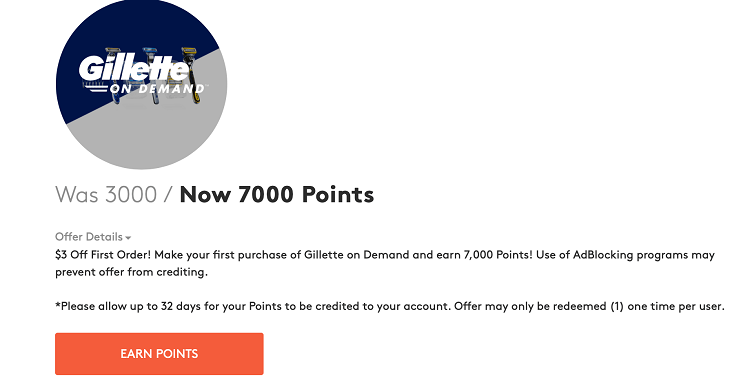This screenshot has width=750, height=389.
Task: Click the 32 days crediting disclaimer
Action: (x=253, y=306)
